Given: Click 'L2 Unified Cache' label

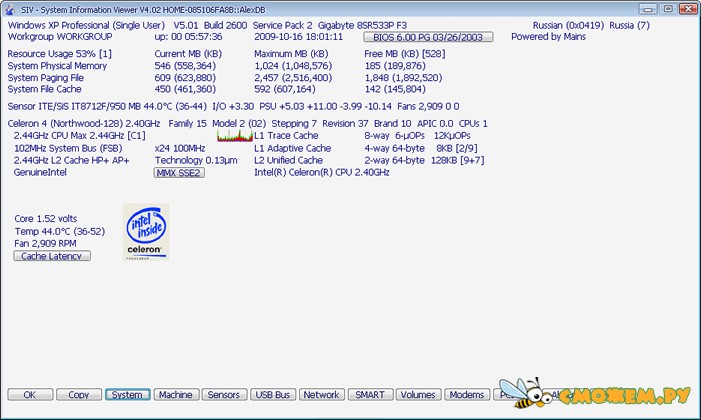Looking at the screenshot, I should click(288, 160).
